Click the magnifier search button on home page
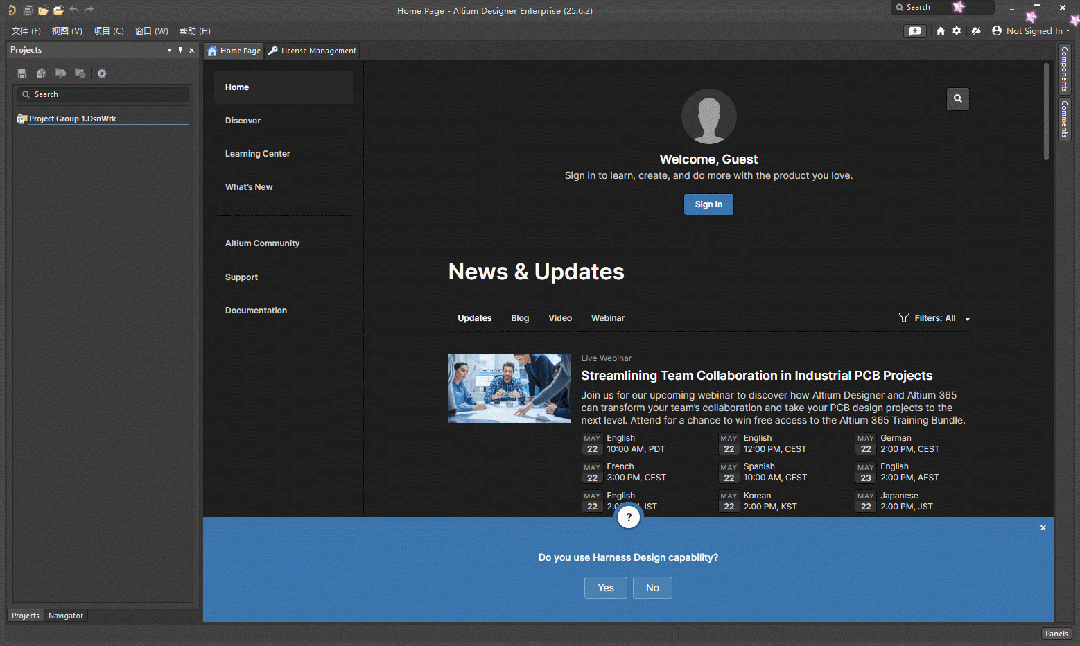Viewport: 1080px width, 646px height. click(957, 98)
